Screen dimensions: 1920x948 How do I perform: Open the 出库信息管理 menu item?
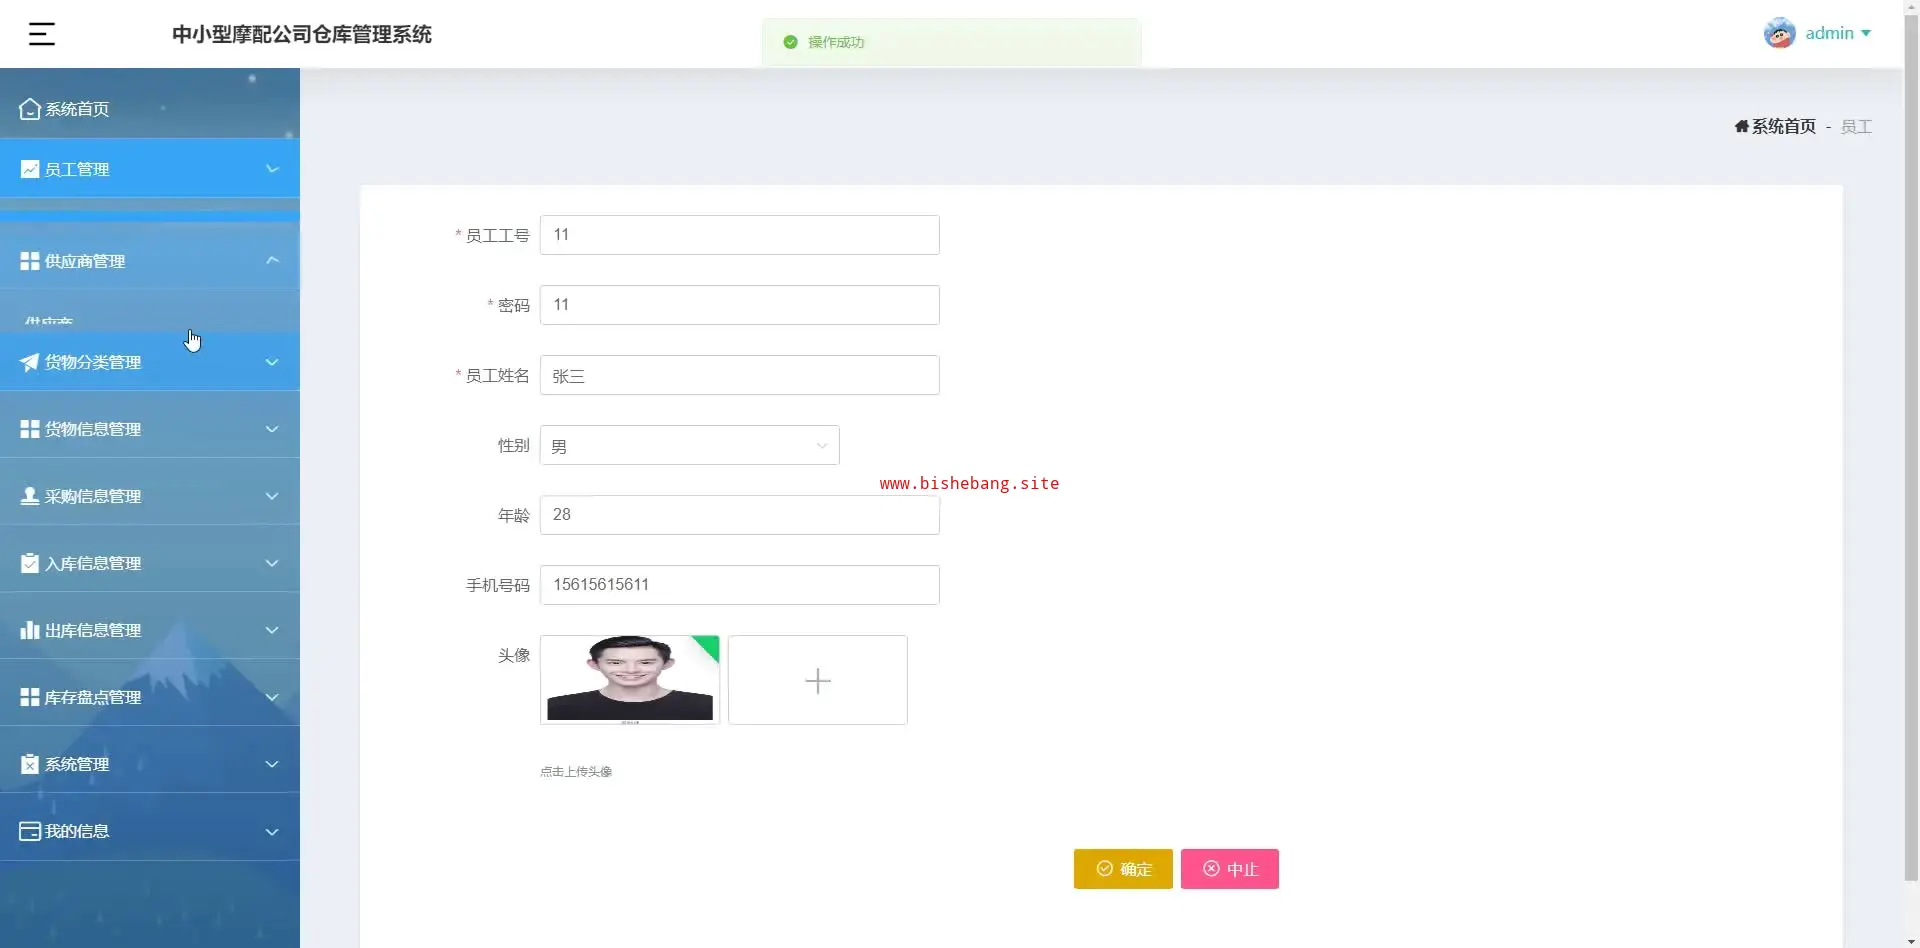click(x=150, y=630)
